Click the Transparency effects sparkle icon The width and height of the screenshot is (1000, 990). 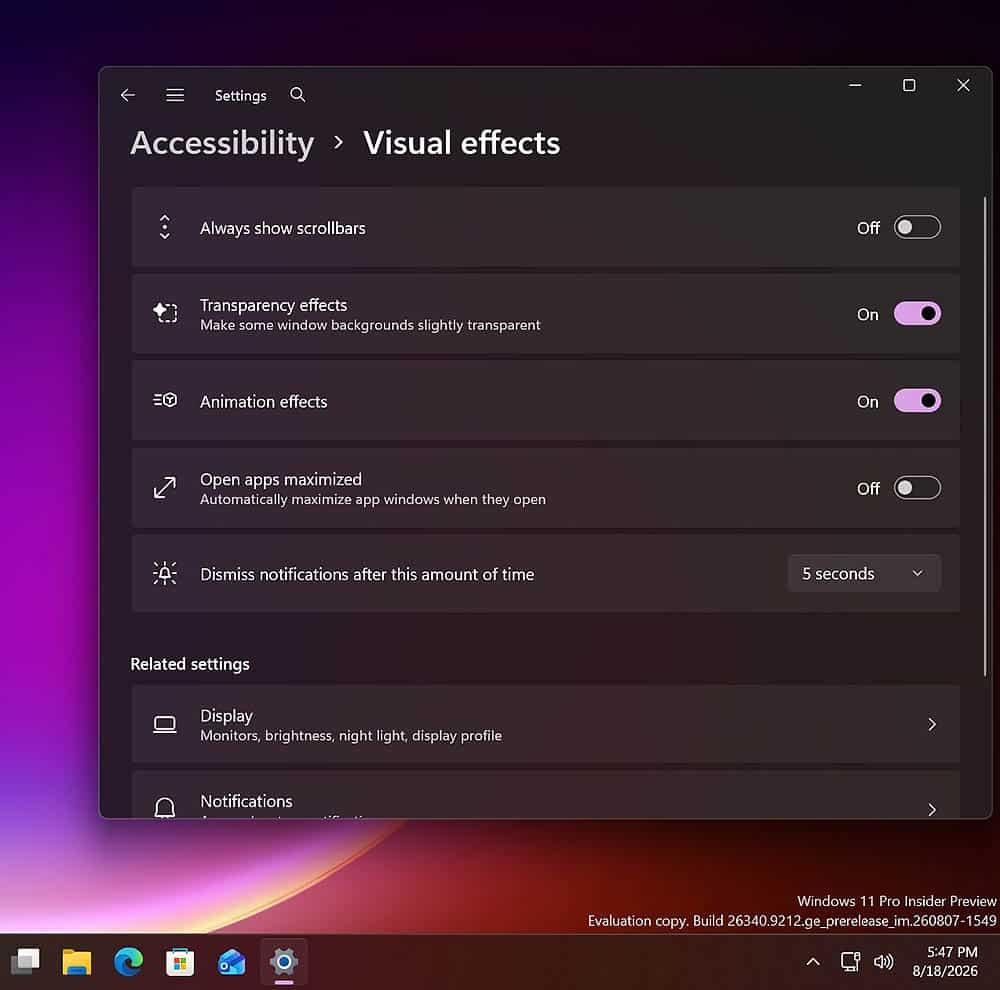165,313
